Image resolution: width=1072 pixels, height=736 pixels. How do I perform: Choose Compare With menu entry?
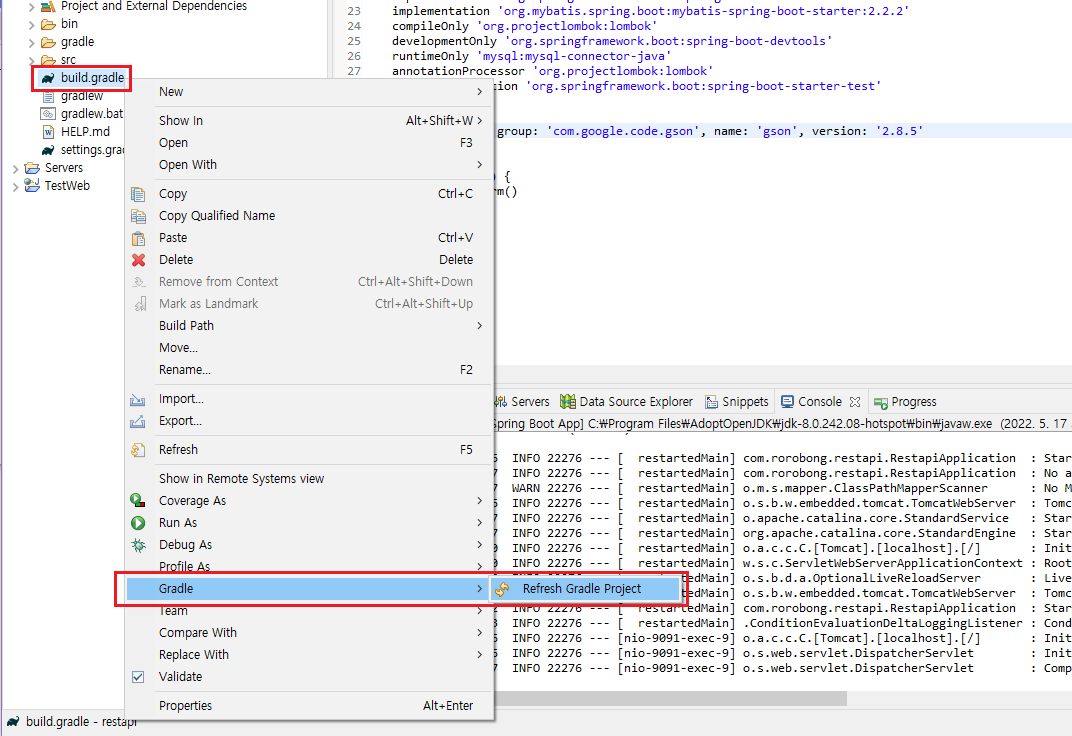pyautogui.click(x=309, y=633)
